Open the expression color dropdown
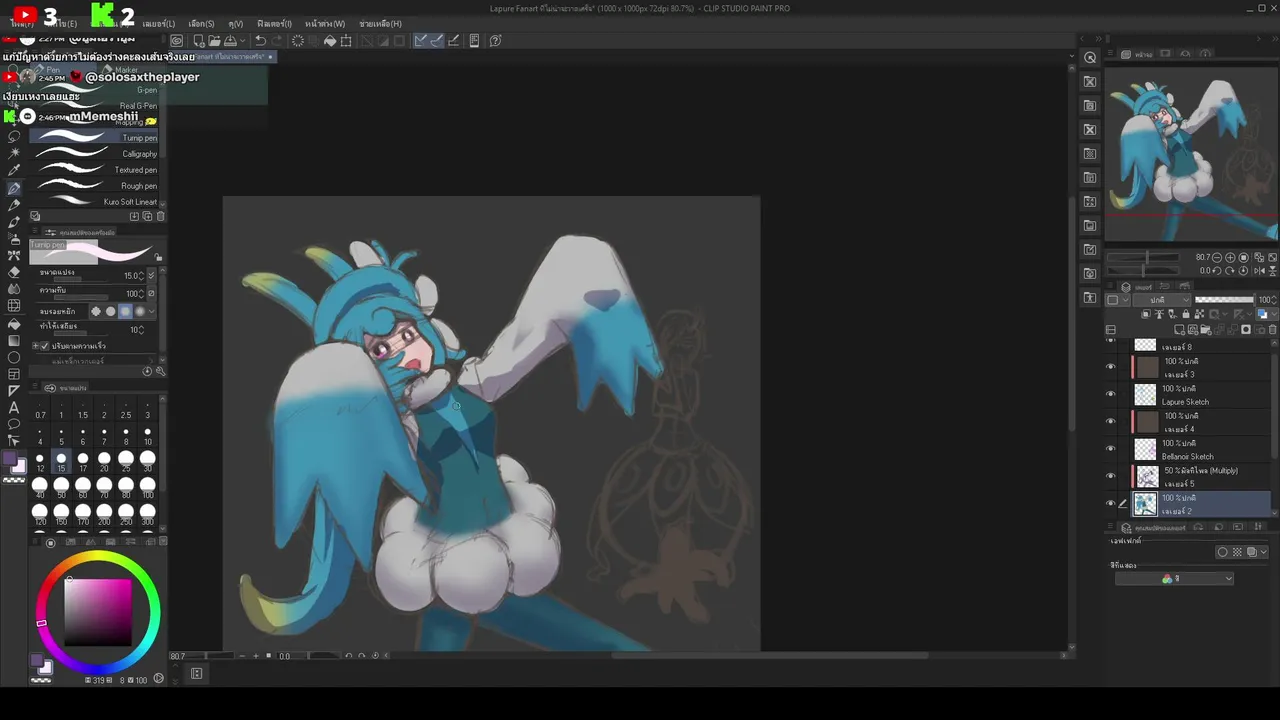 1174,579
